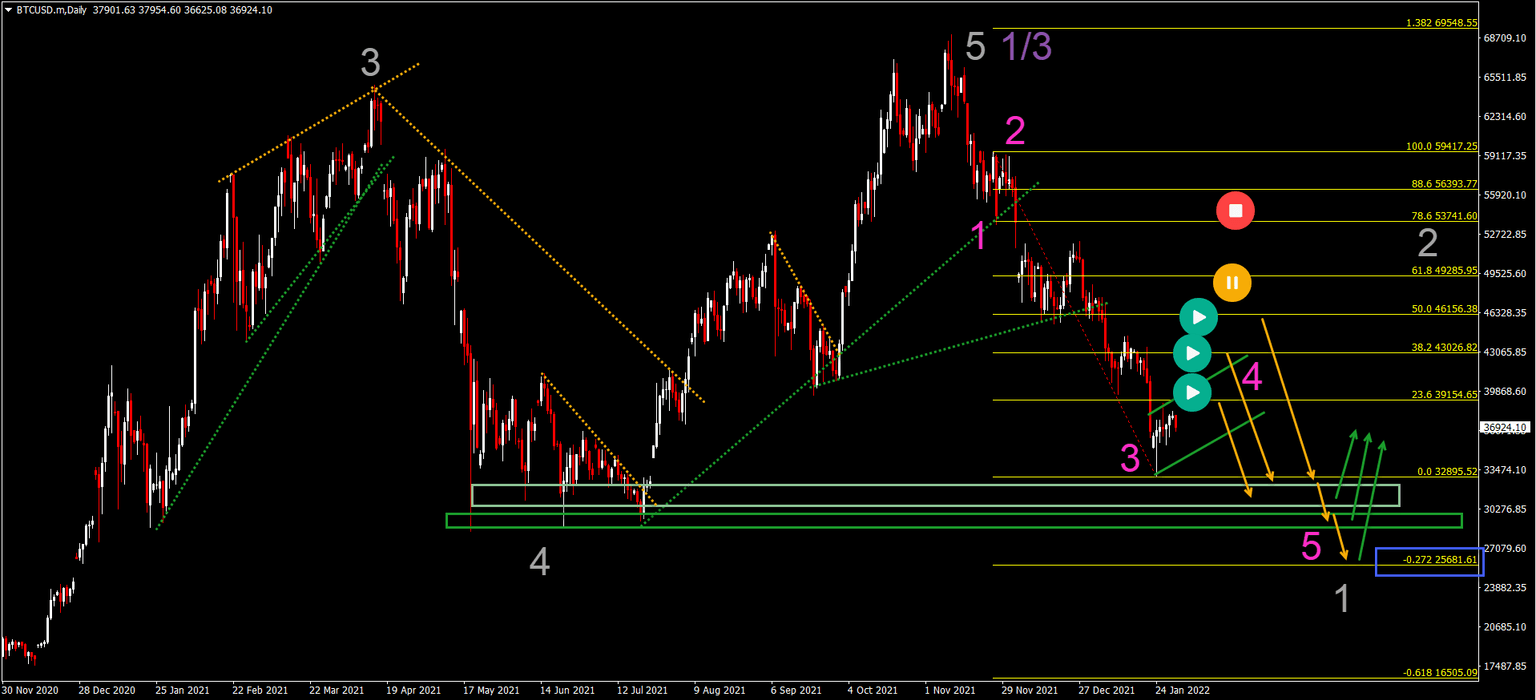Click the 100.0 59417.25 Fibonacci level label
The height and width of the screenshot is (700, 1536).
[1440, 146]
